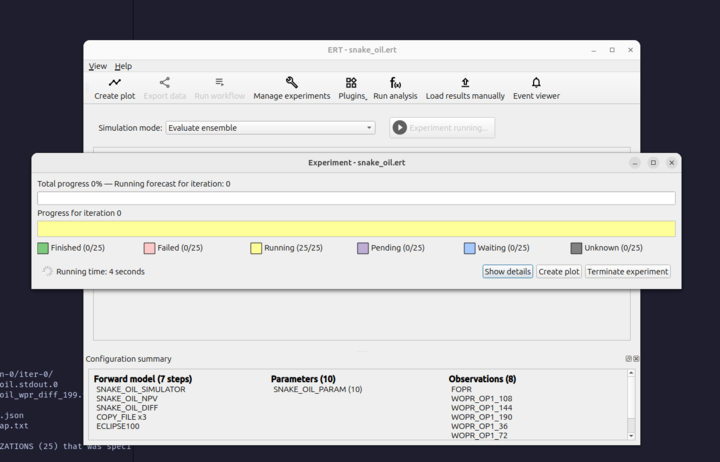
Task: Click the yellow iteration 0 progress bar
Action: [356, 229]
